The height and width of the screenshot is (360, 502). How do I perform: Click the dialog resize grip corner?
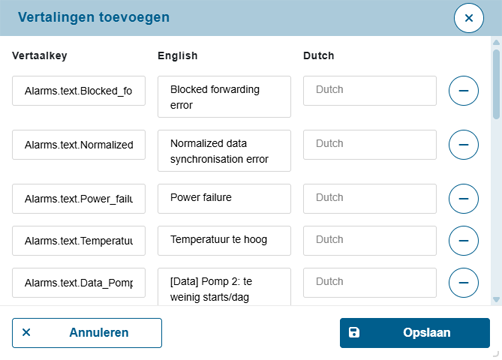496,354
